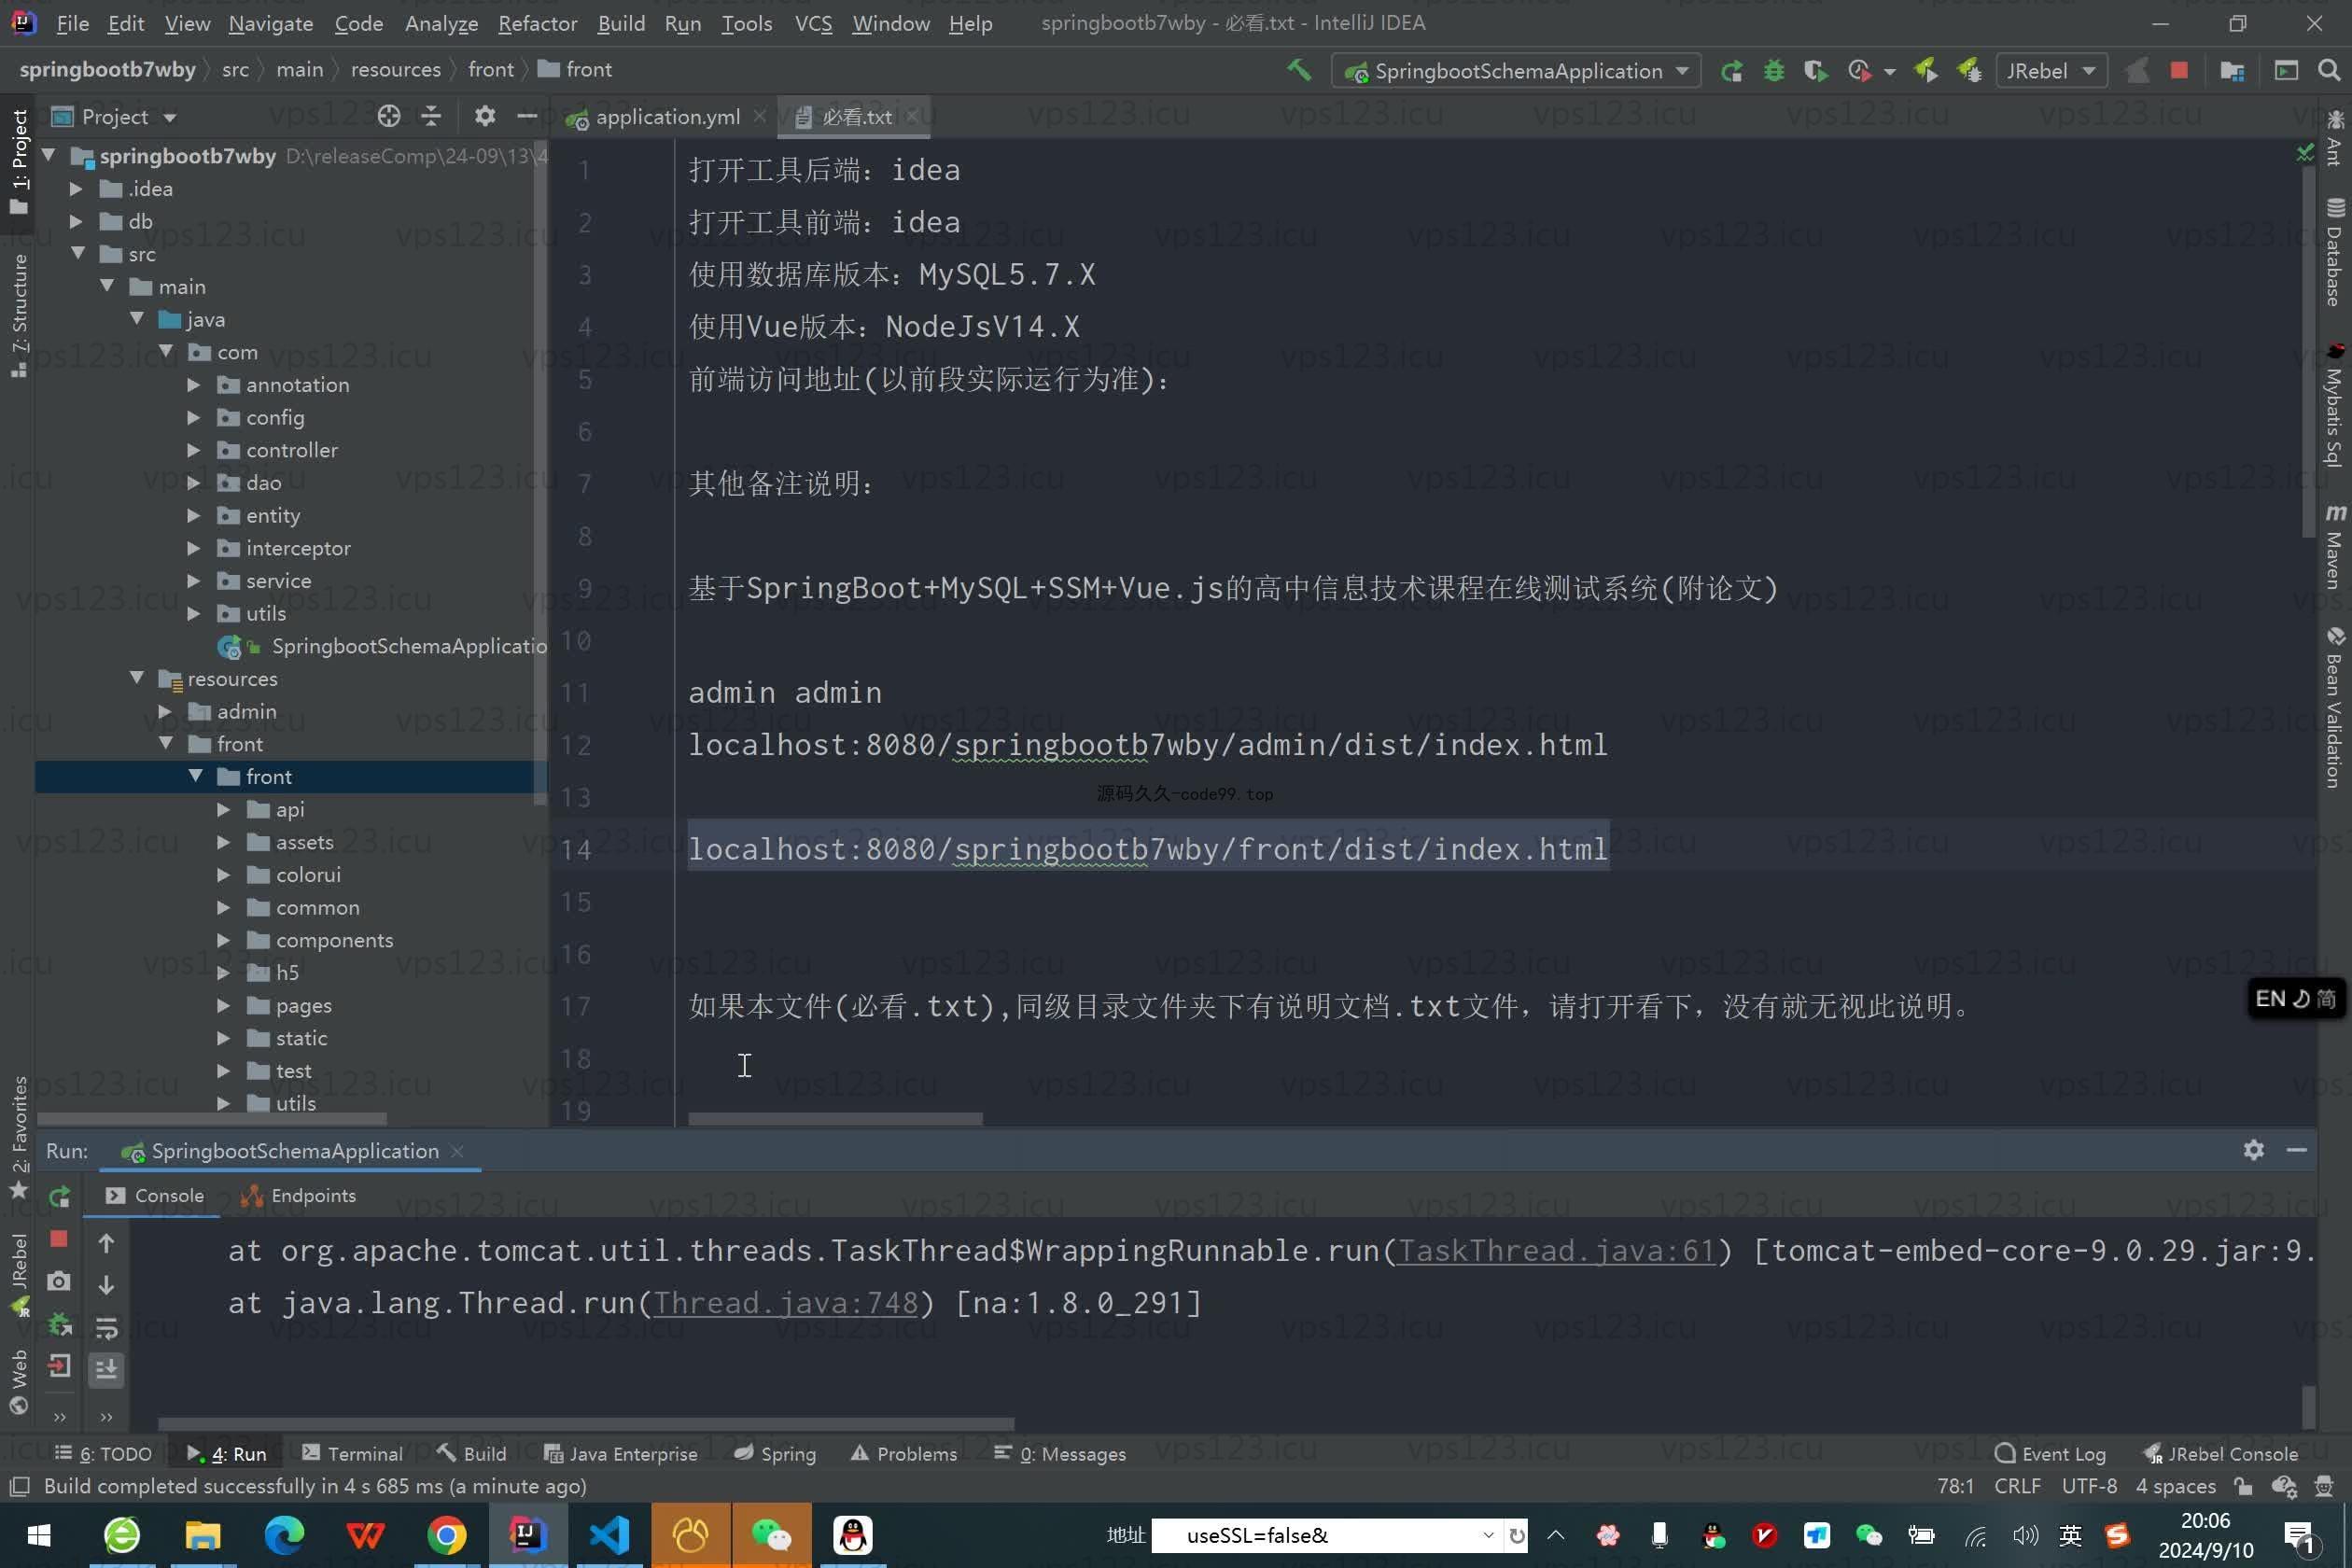Expand the .idea folder
The height and width of the screenshot is (1568, 2352).
coord(76,189)
